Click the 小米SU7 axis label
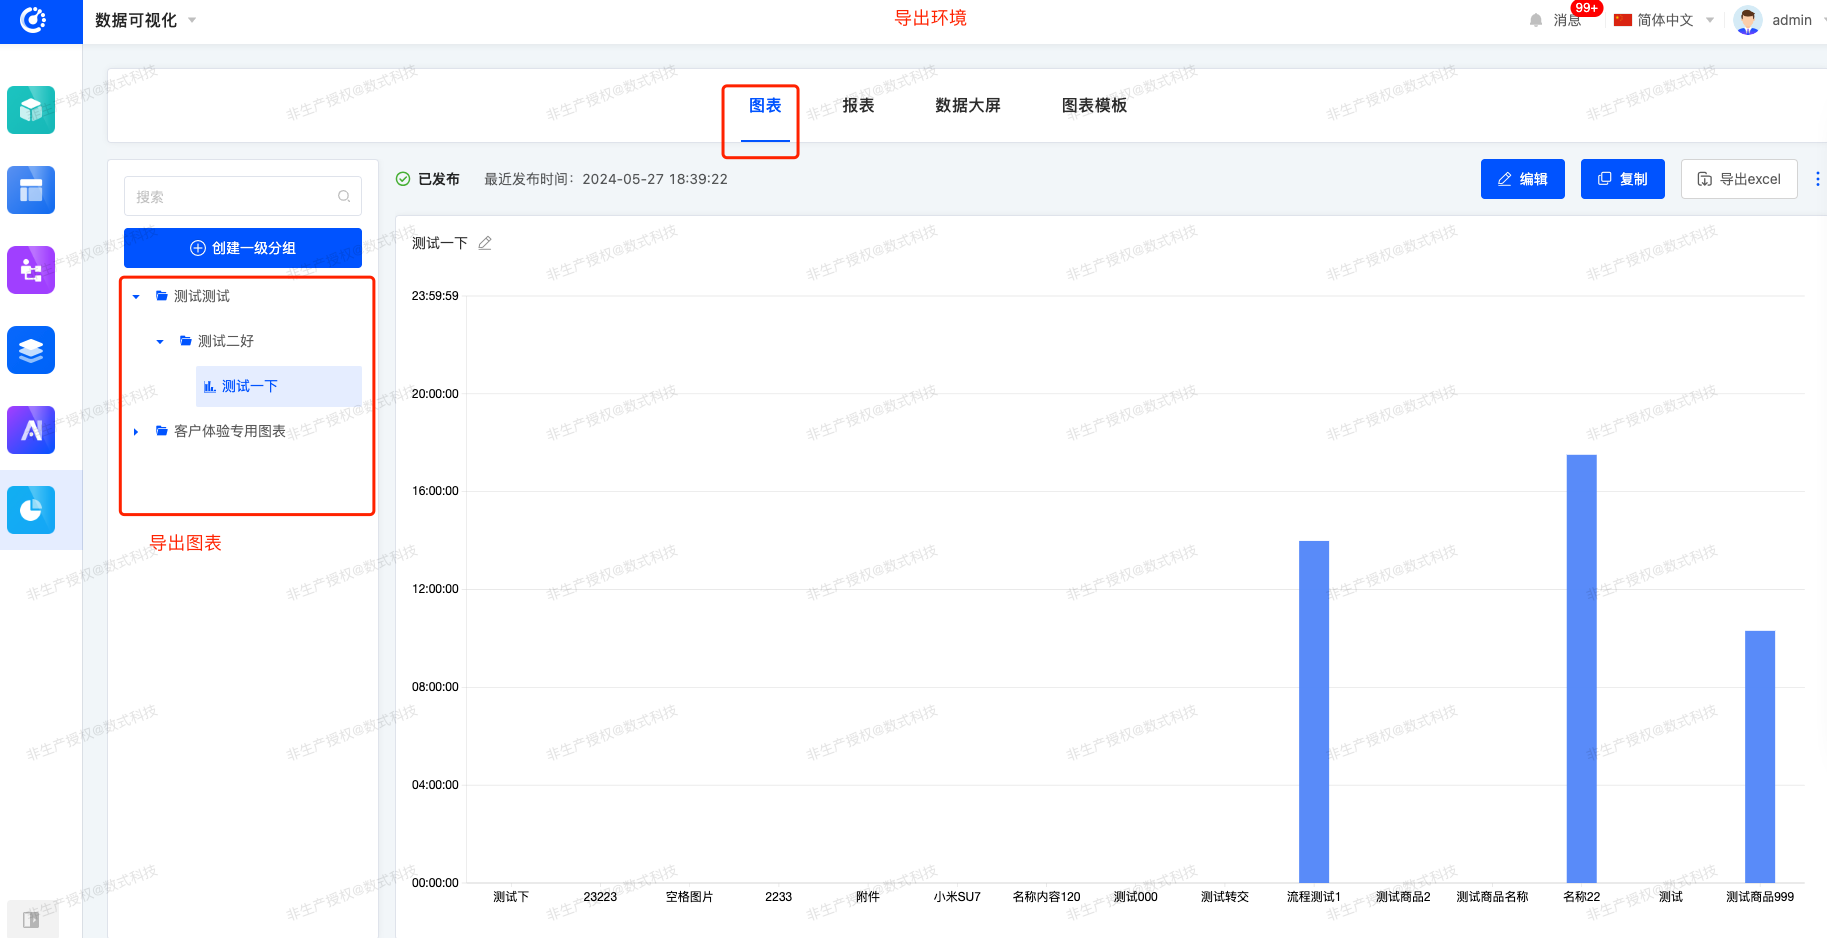 957,897
